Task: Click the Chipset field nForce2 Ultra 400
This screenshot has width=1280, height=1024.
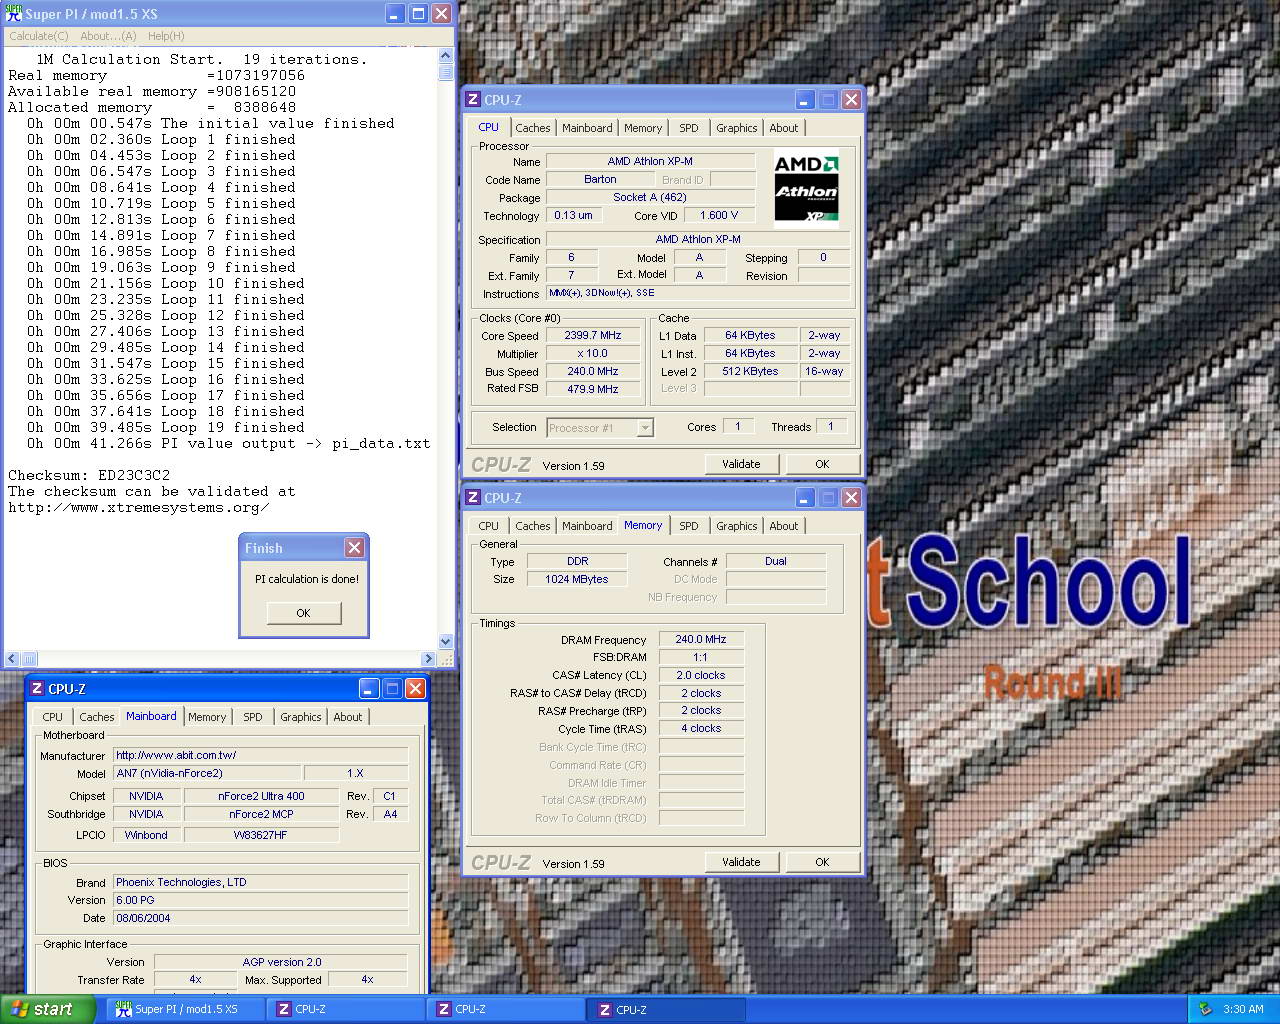Action: coord(261,797)
